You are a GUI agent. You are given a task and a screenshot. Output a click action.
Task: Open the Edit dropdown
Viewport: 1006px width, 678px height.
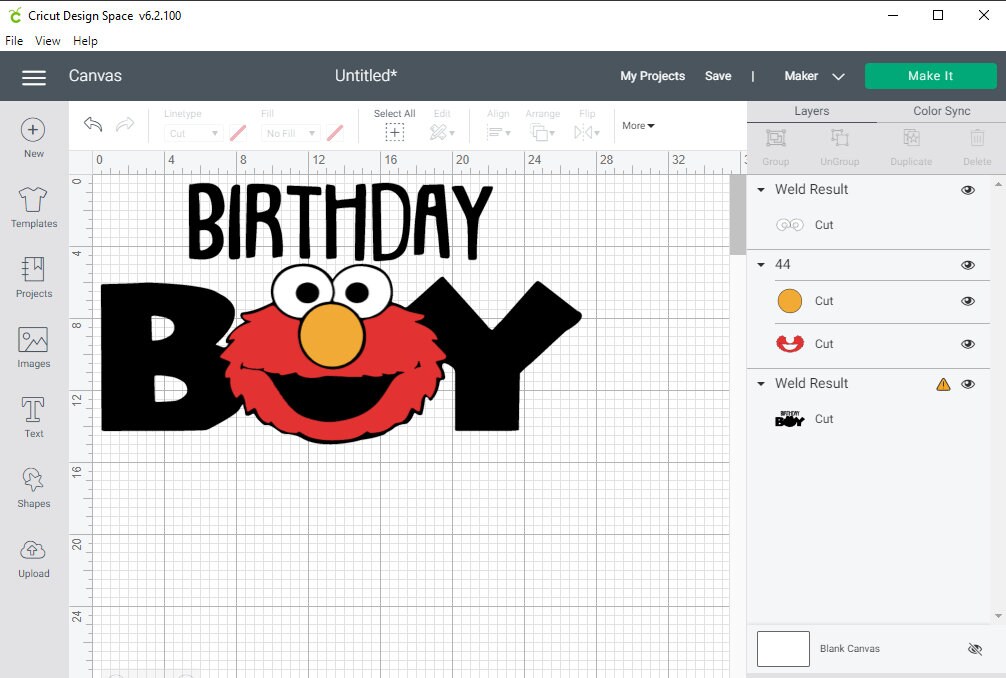[x=442, y=133]
